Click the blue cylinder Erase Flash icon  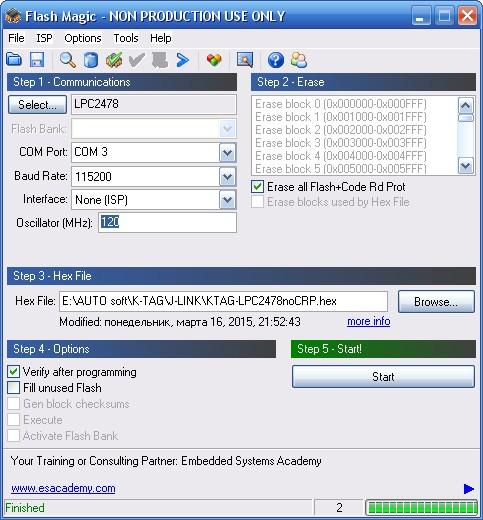[91, 60]
